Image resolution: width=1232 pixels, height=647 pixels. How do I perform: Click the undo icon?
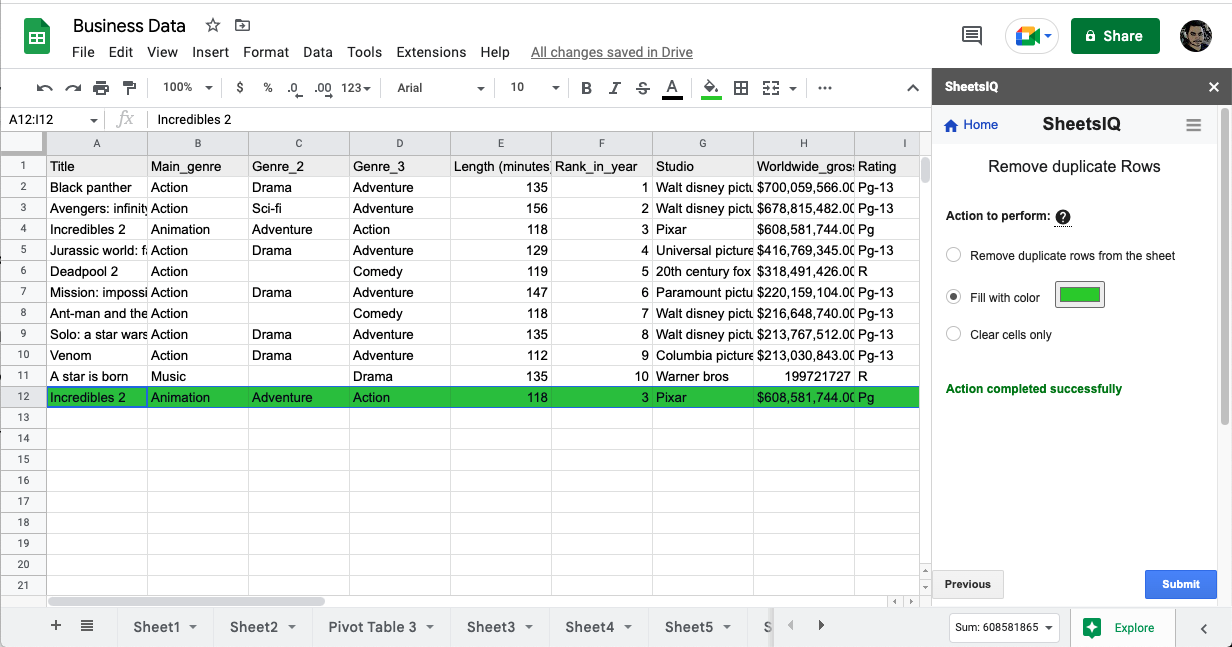45,88
